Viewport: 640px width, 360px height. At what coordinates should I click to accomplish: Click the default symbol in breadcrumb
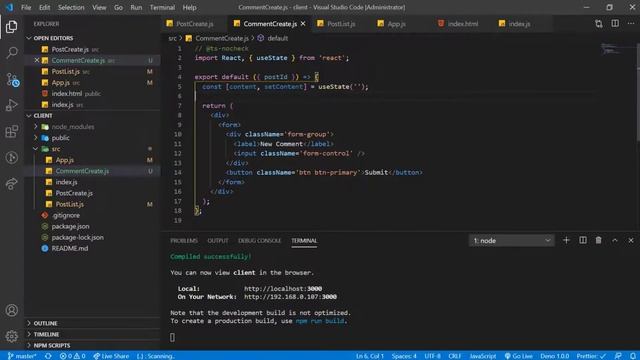[x=278, y=38]
